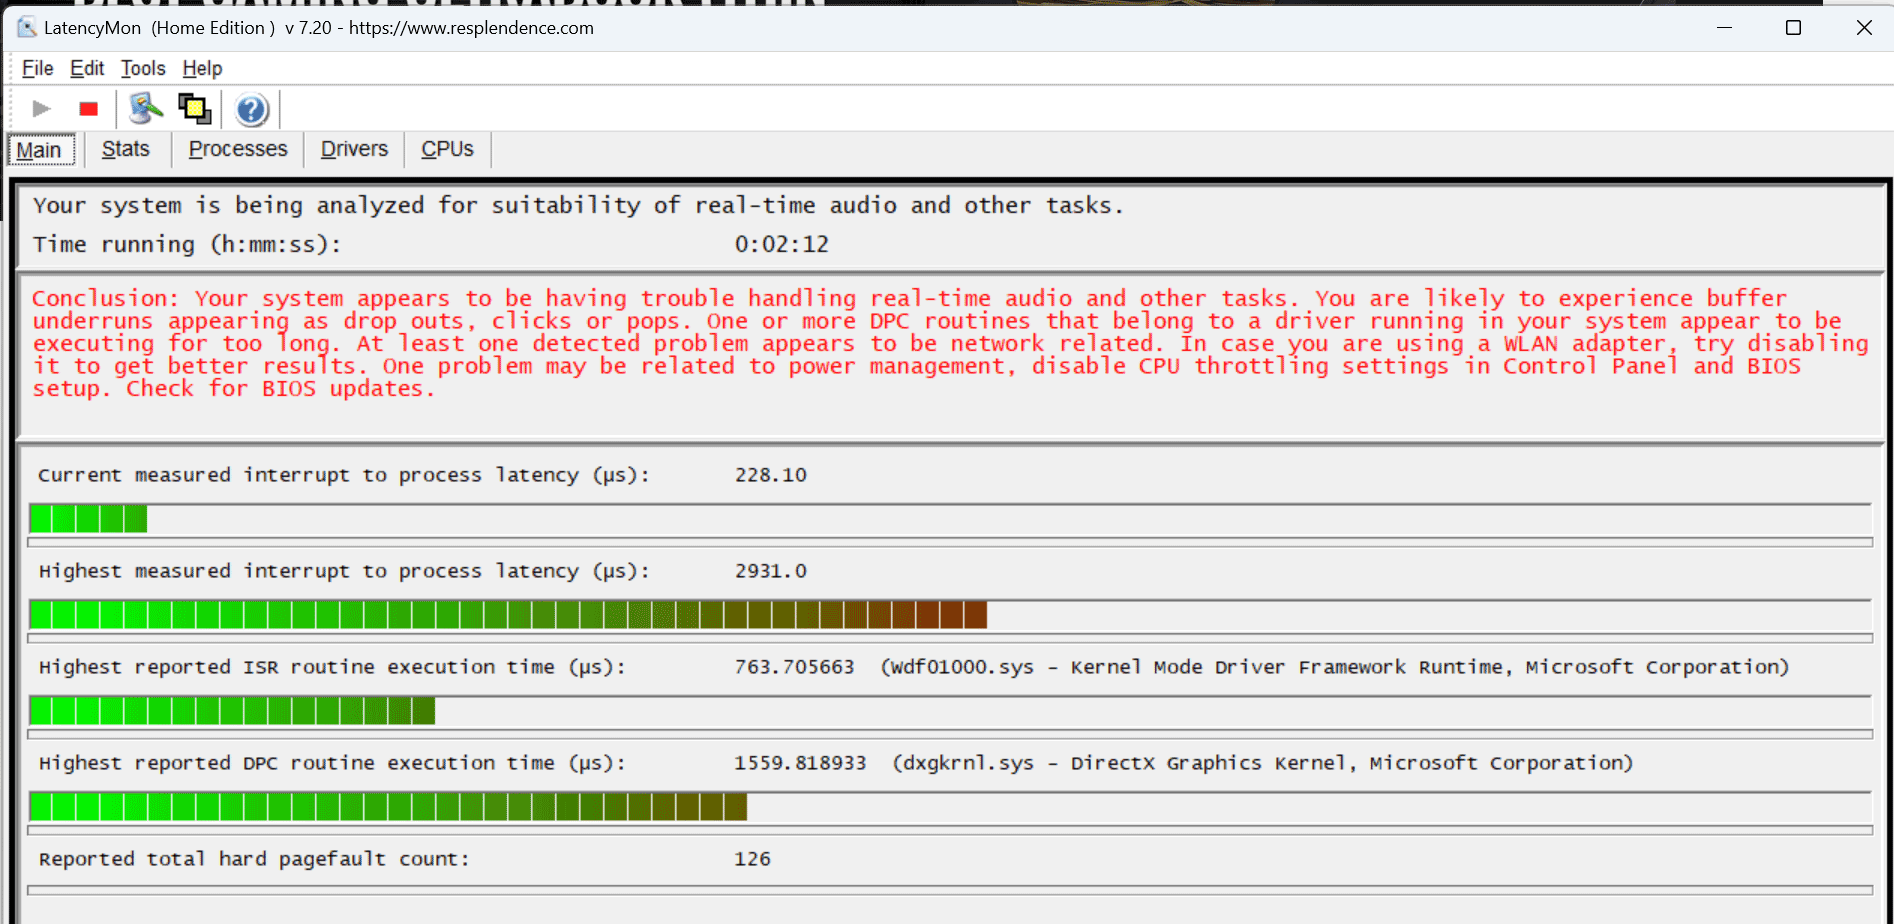Switch to the Processes tab
The image size is (1894, 924).
238,149
